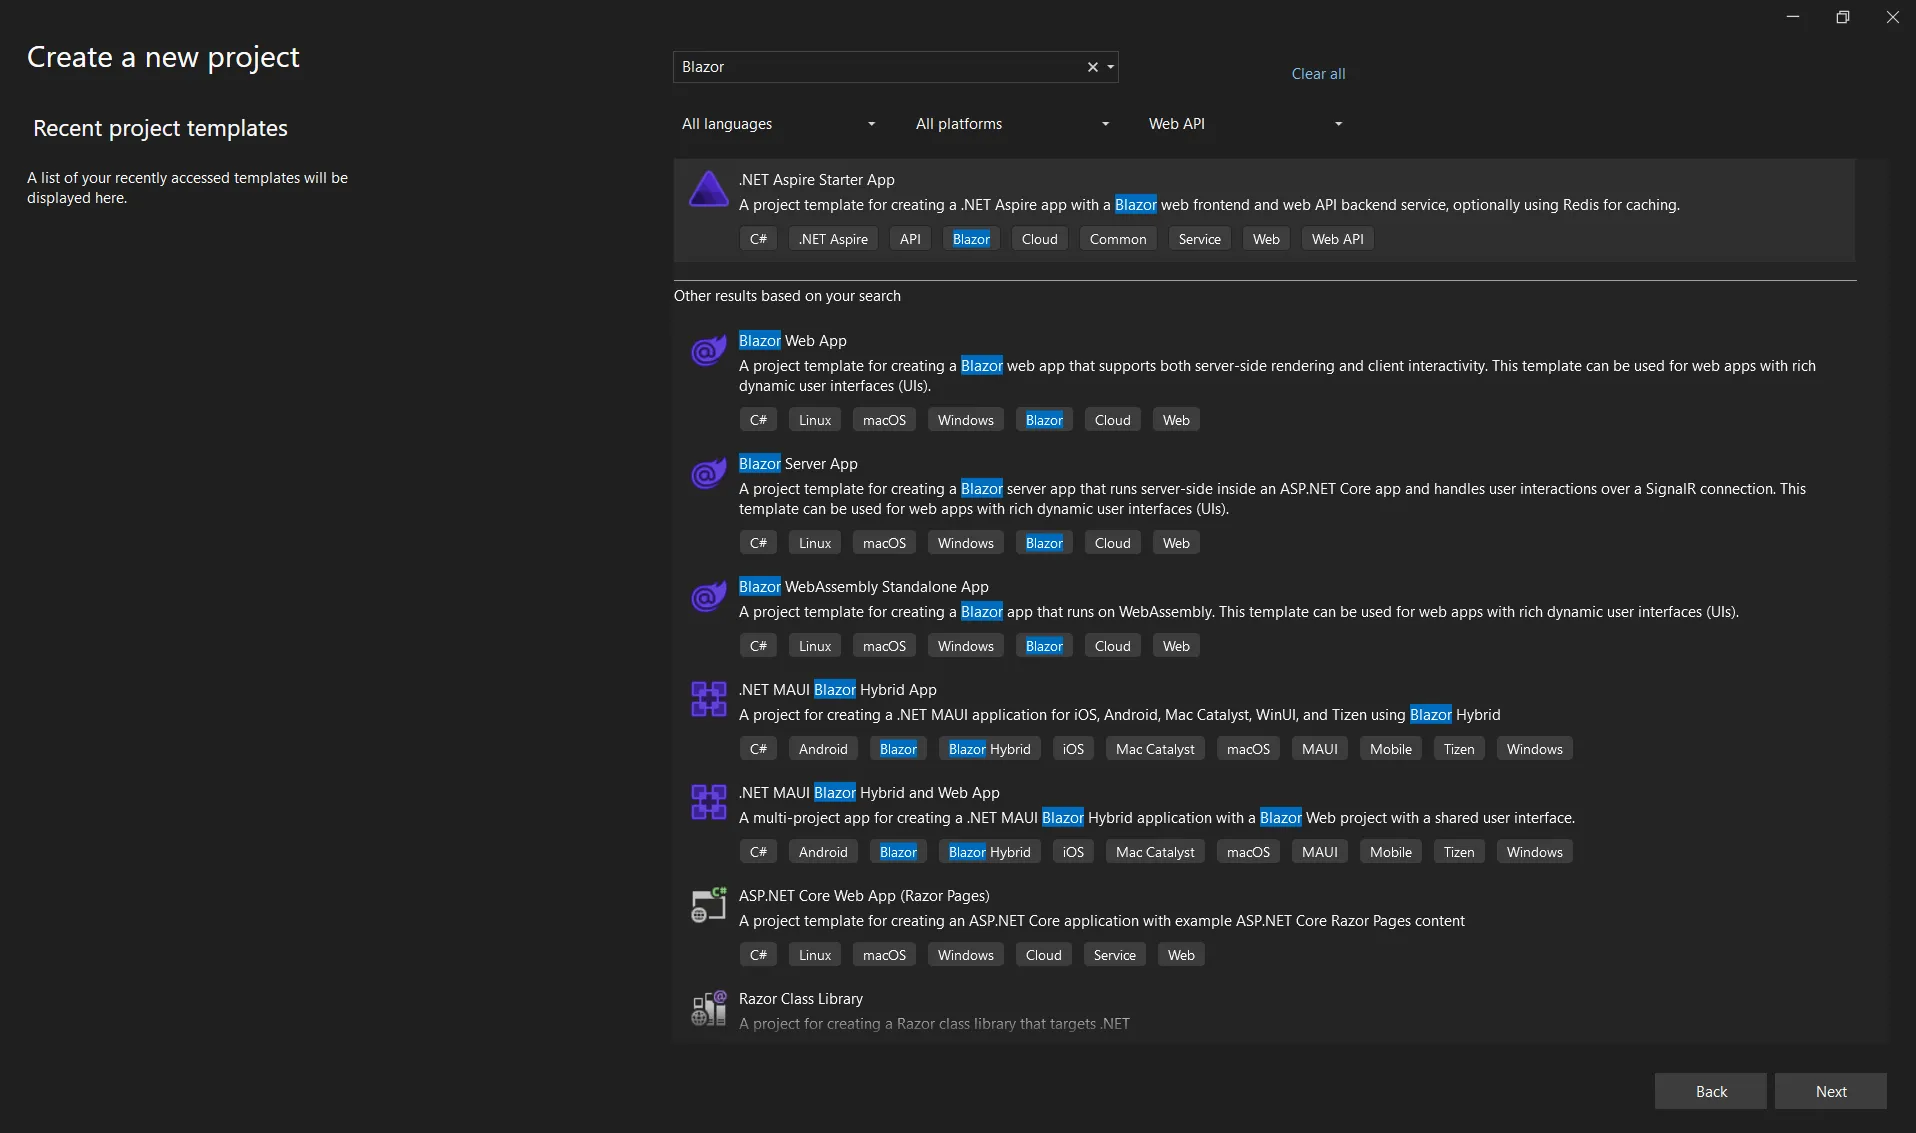Click Mac Catalyst tag under MAUI Hybrid and Web App
1916x1133 pixels.
(x=1154, y=852)
